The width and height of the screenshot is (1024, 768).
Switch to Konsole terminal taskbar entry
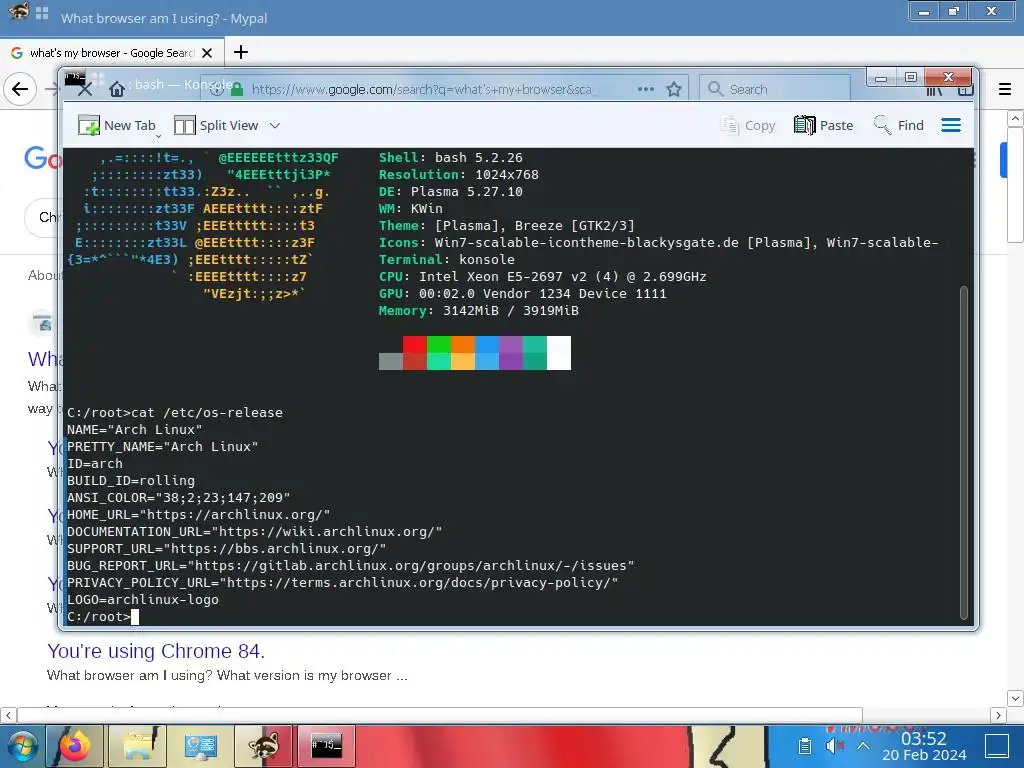click(x=327, y=746)
